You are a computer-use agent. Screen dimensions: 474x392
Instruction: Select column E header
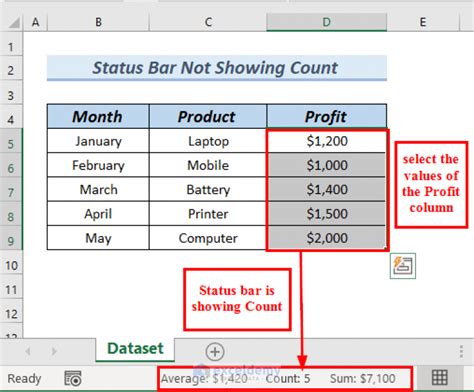tap(423, 22)
